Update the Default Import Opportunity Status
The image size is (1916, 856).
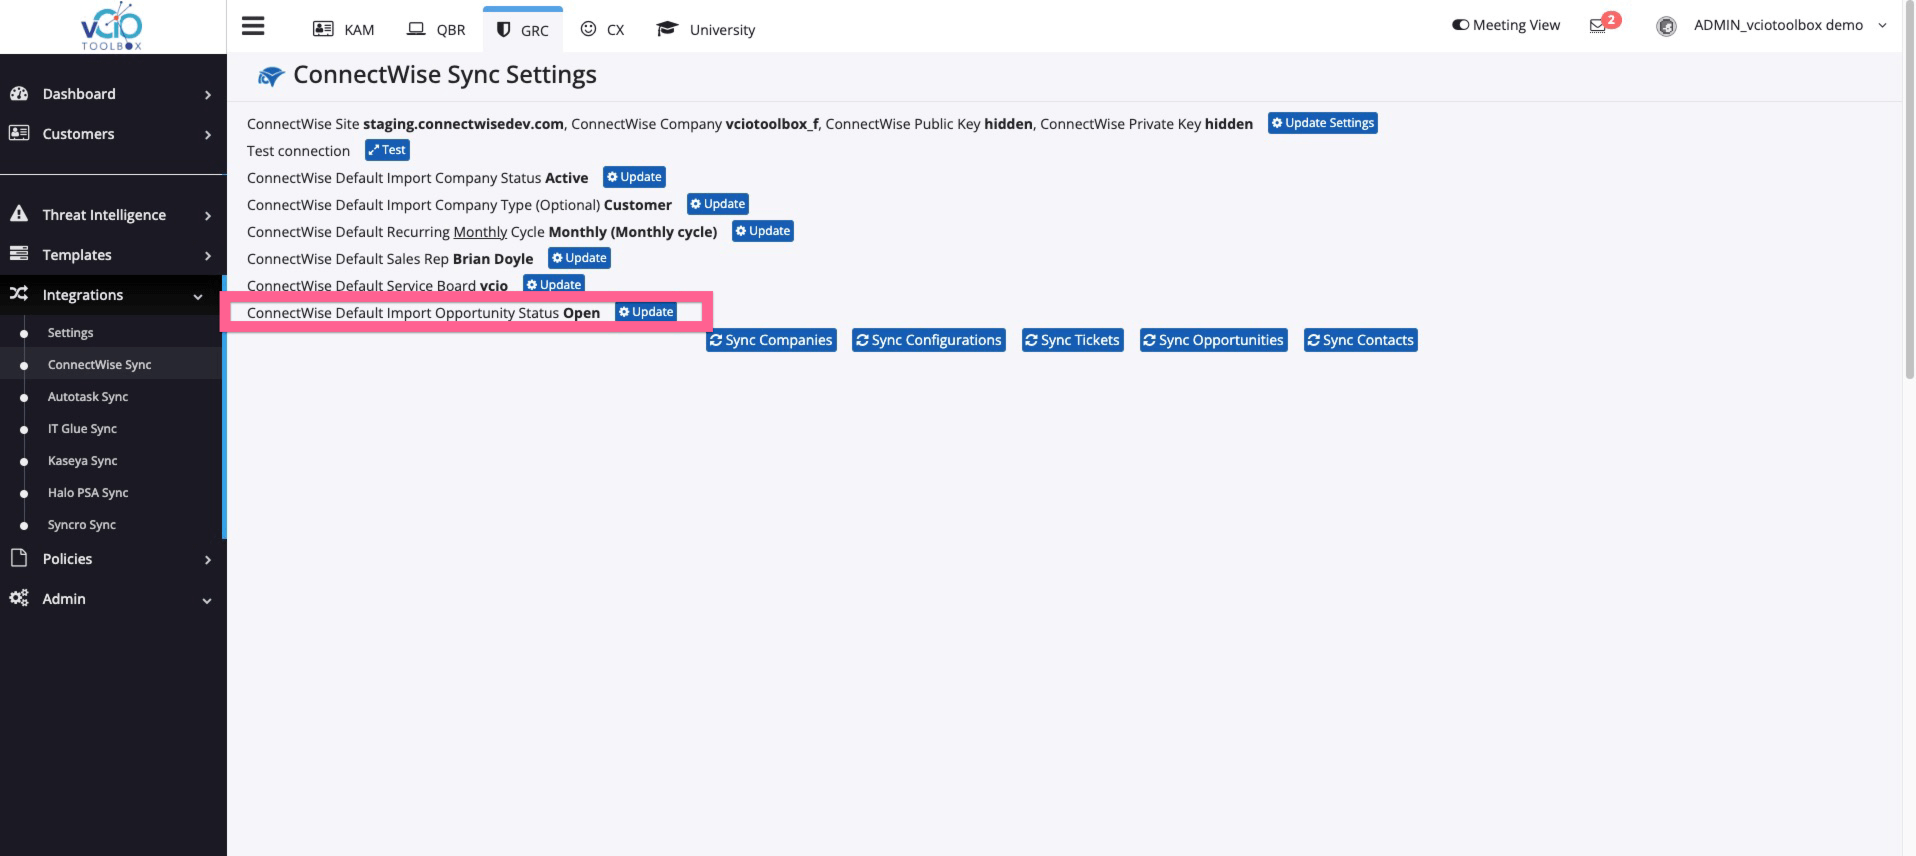646,312
